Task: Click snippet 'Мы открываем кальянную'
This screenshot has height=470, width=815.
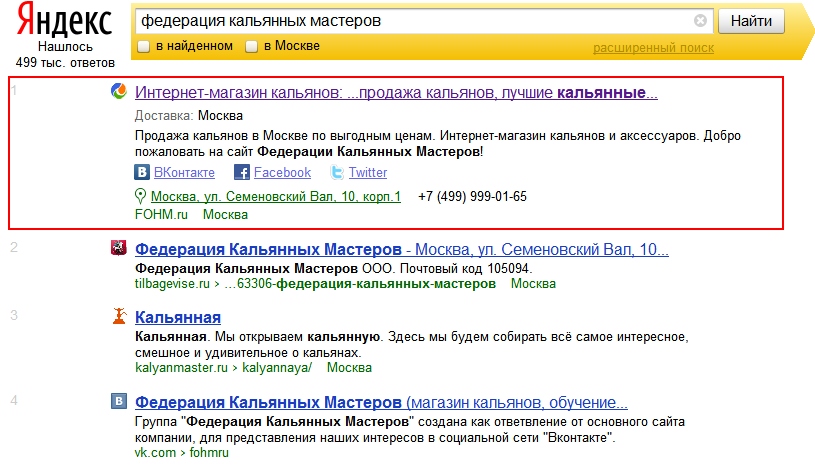Action: coord(299,336)
